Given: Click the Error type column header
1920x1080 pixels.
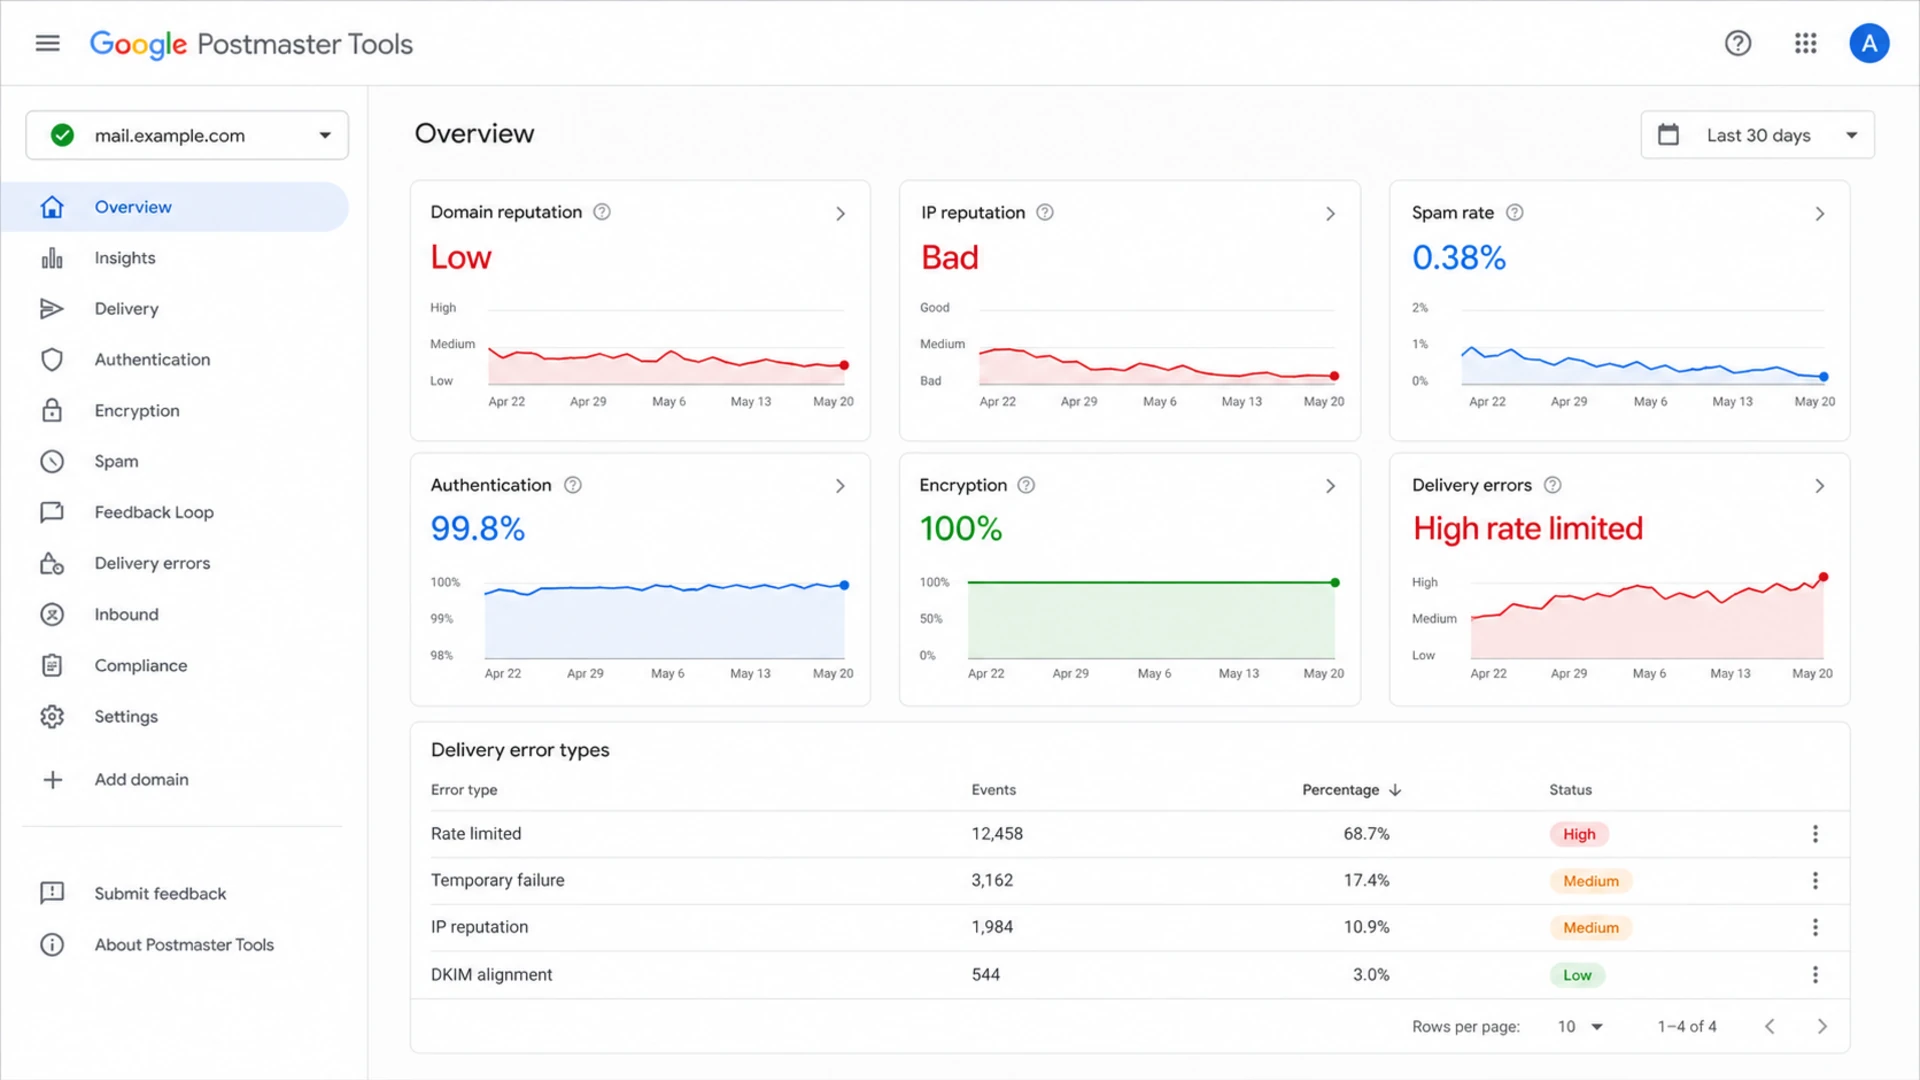Looking at the screenshot, I should (464, 790).
